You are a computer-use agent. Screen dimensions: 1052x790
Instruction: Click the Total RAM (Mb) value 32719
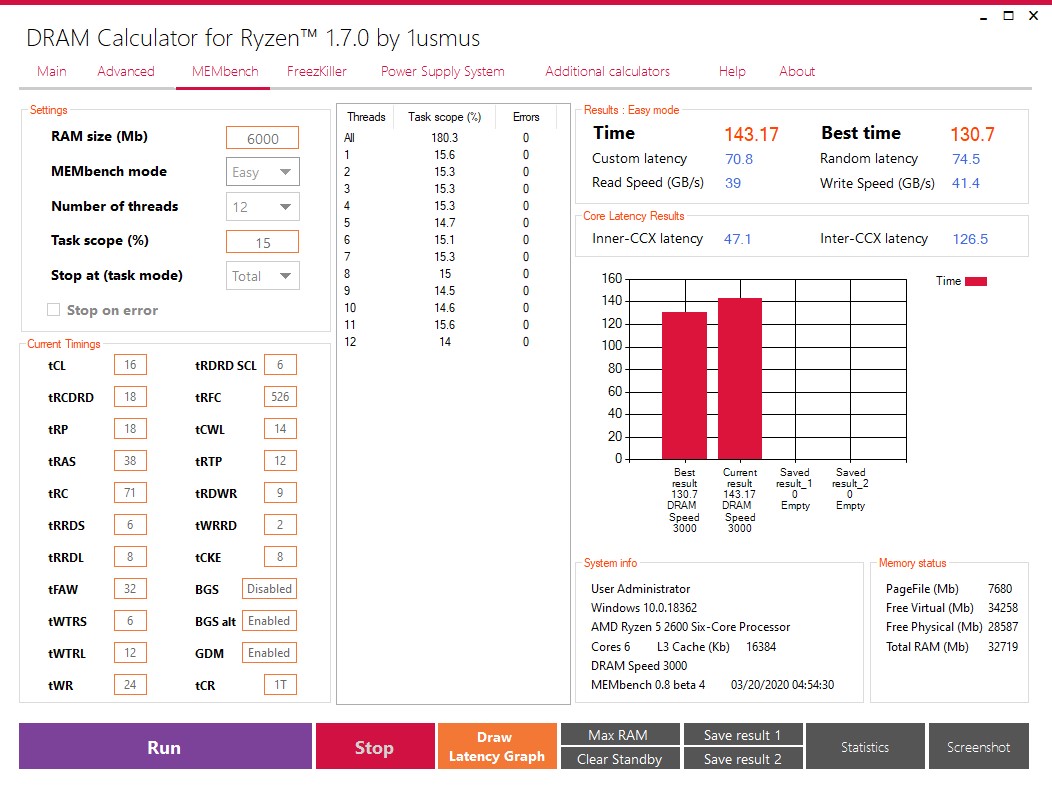click(x=1002, y=647)
